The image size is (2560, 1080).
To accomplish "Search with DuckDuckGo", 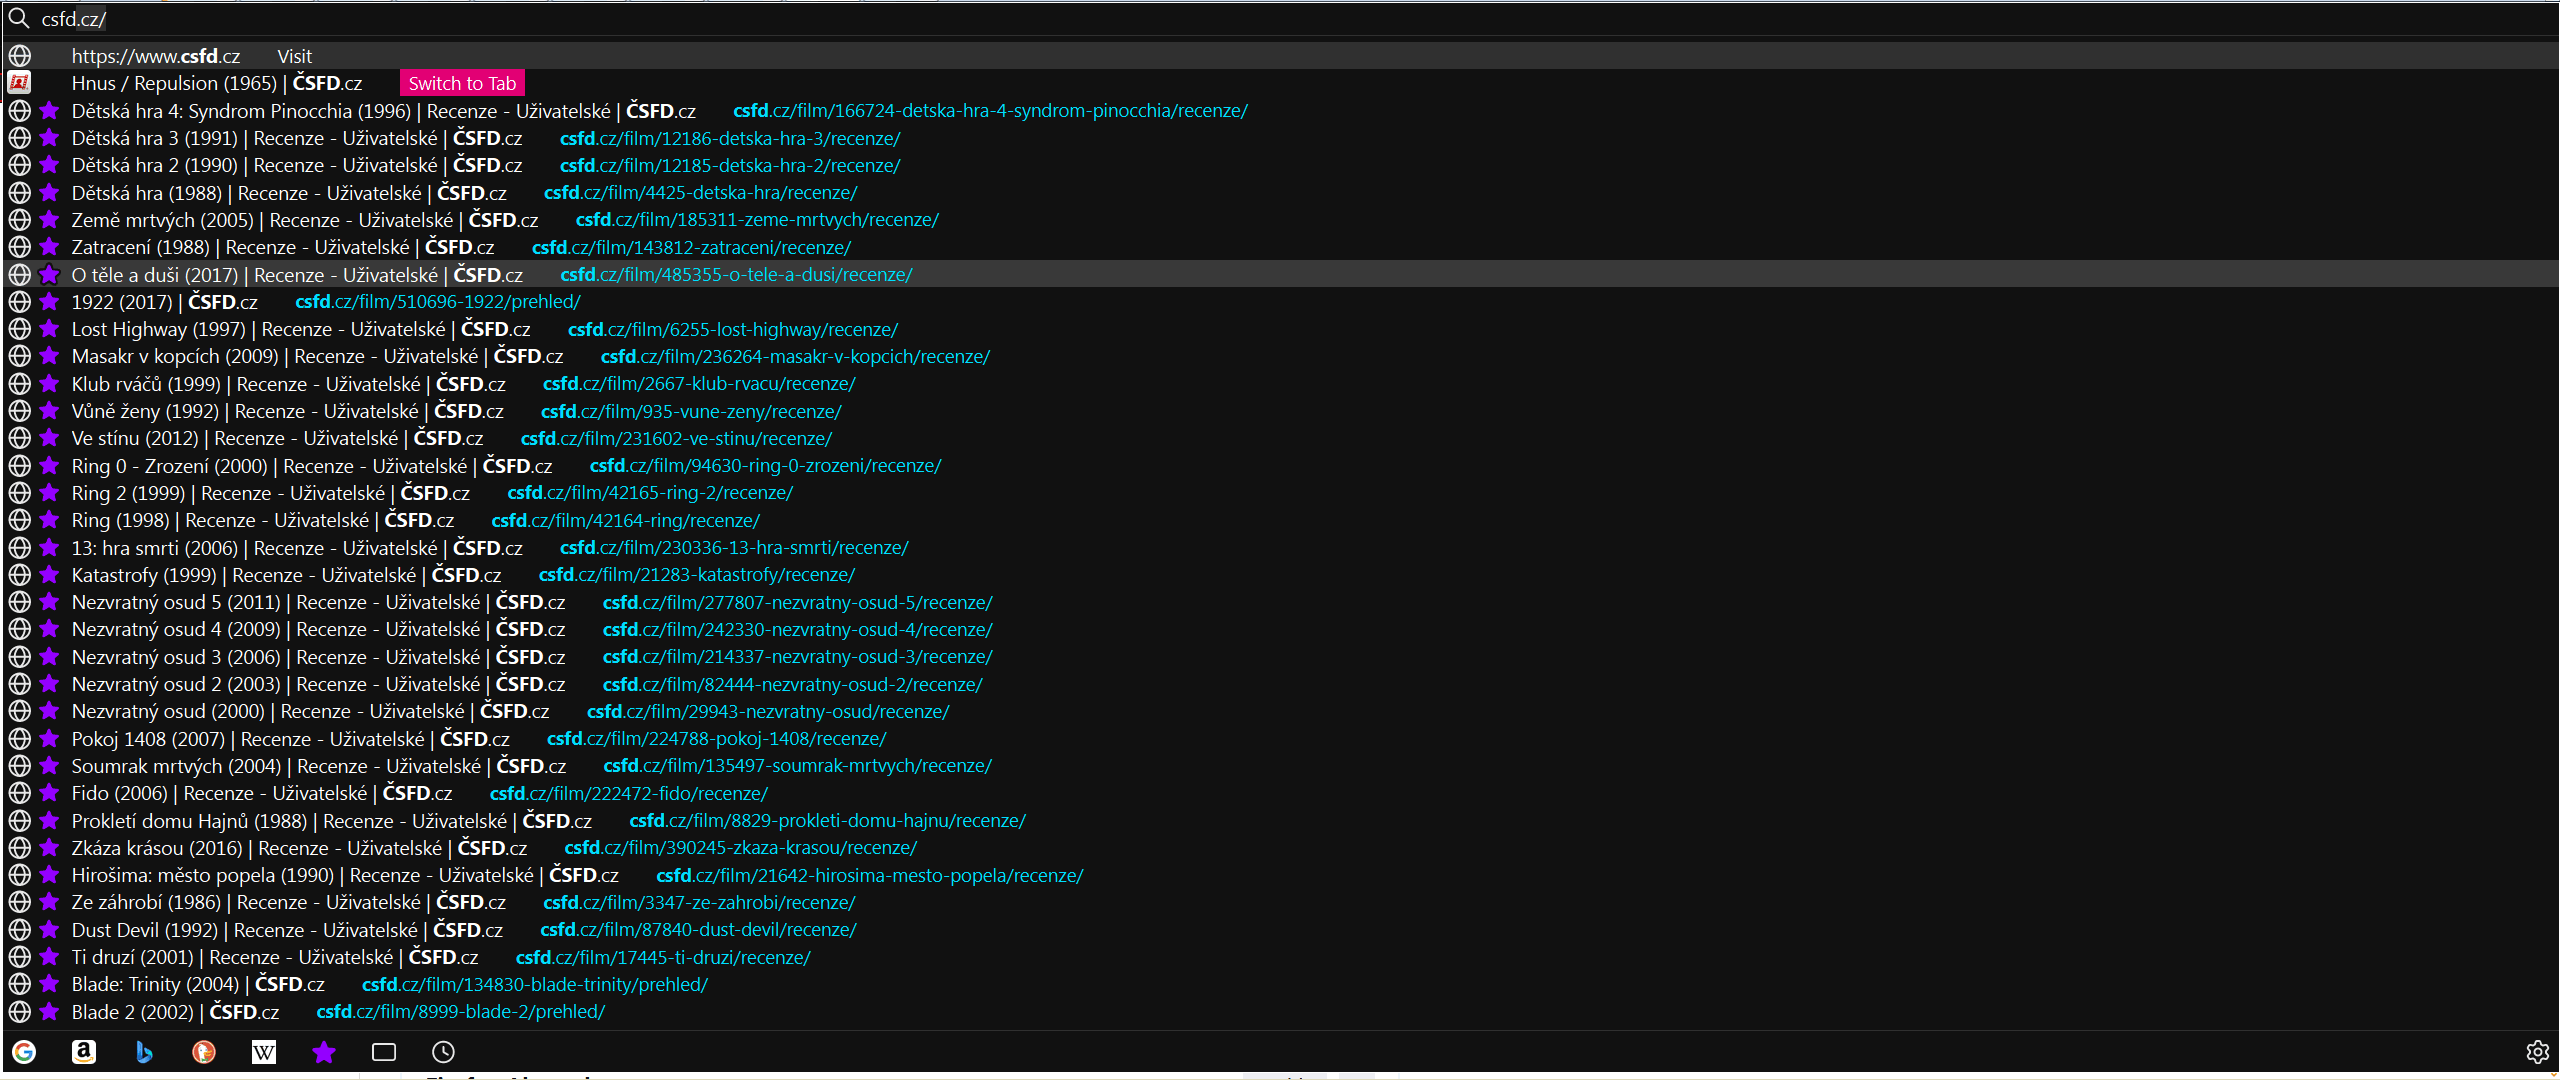I will [204, 1052].
